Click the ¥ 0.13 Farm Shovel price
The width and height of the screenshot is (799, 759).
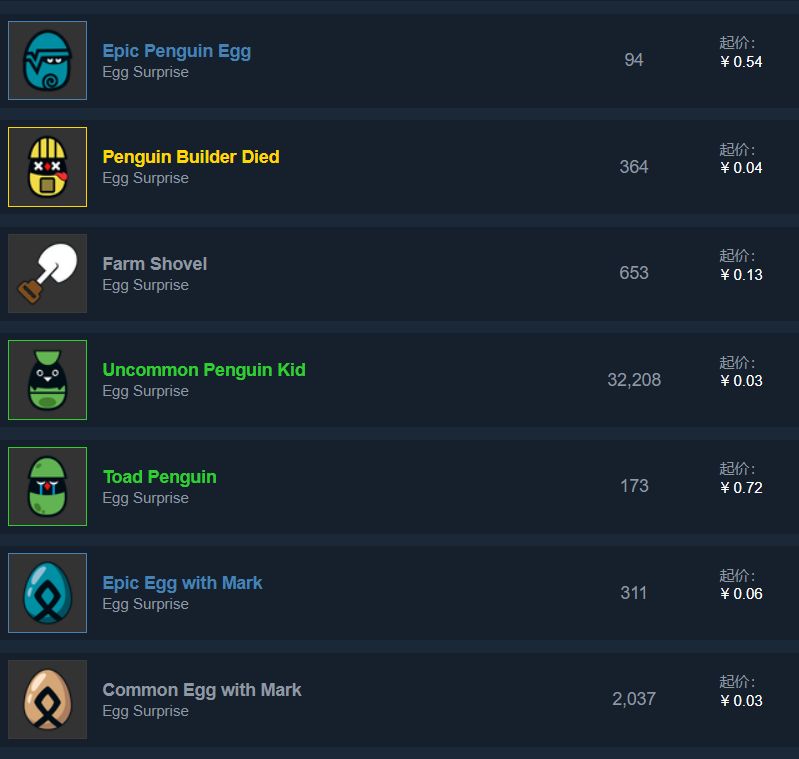(x=741, y=275)
